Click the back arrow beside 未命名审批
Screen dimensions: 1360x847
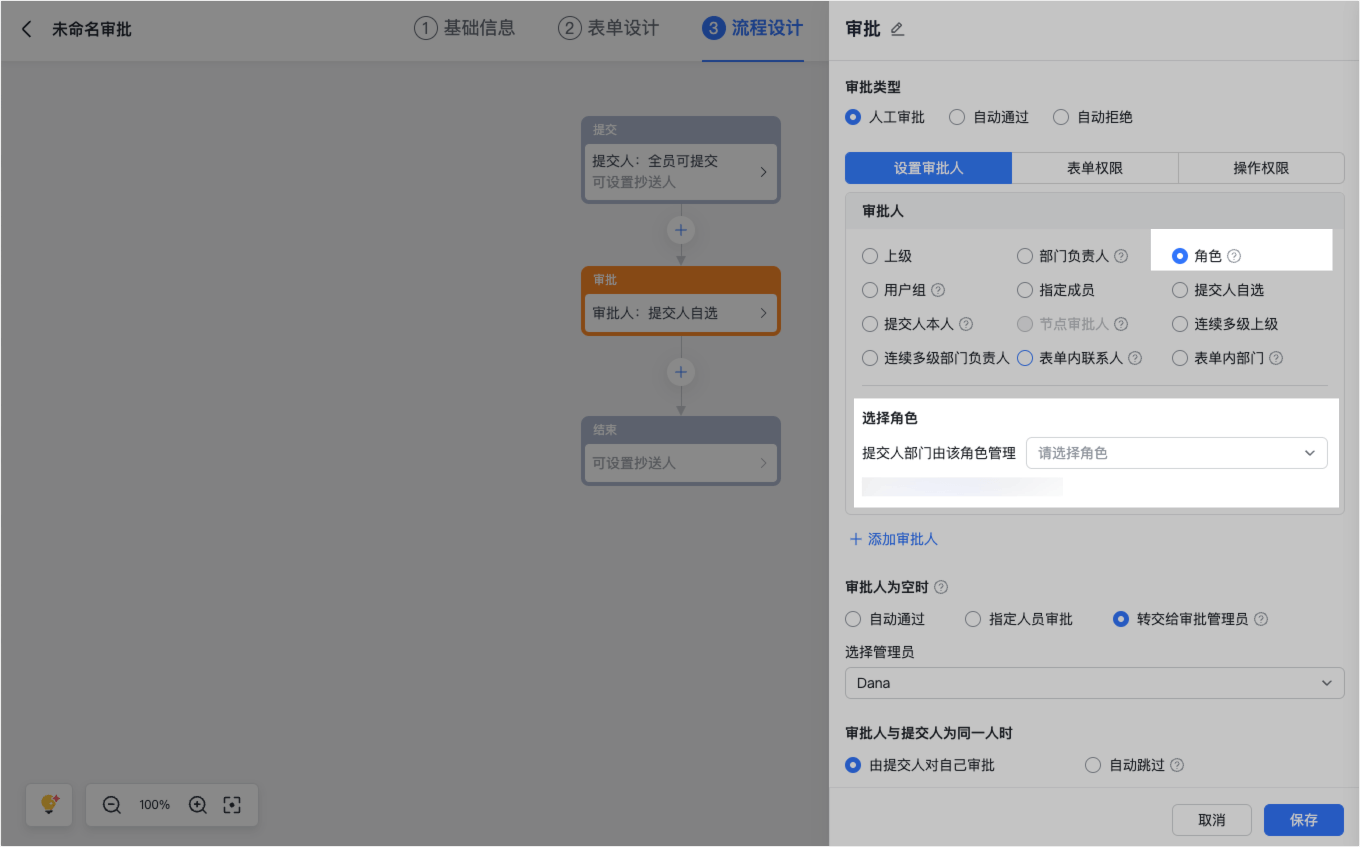(27, 29)
